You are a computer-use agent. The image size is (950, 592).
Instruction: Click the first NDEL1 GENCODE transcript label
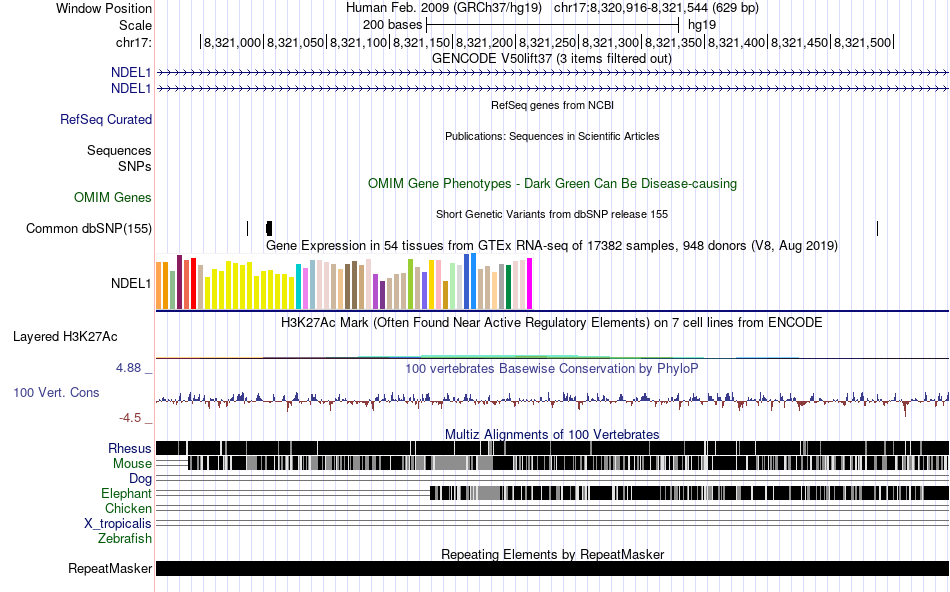point(131,73)
